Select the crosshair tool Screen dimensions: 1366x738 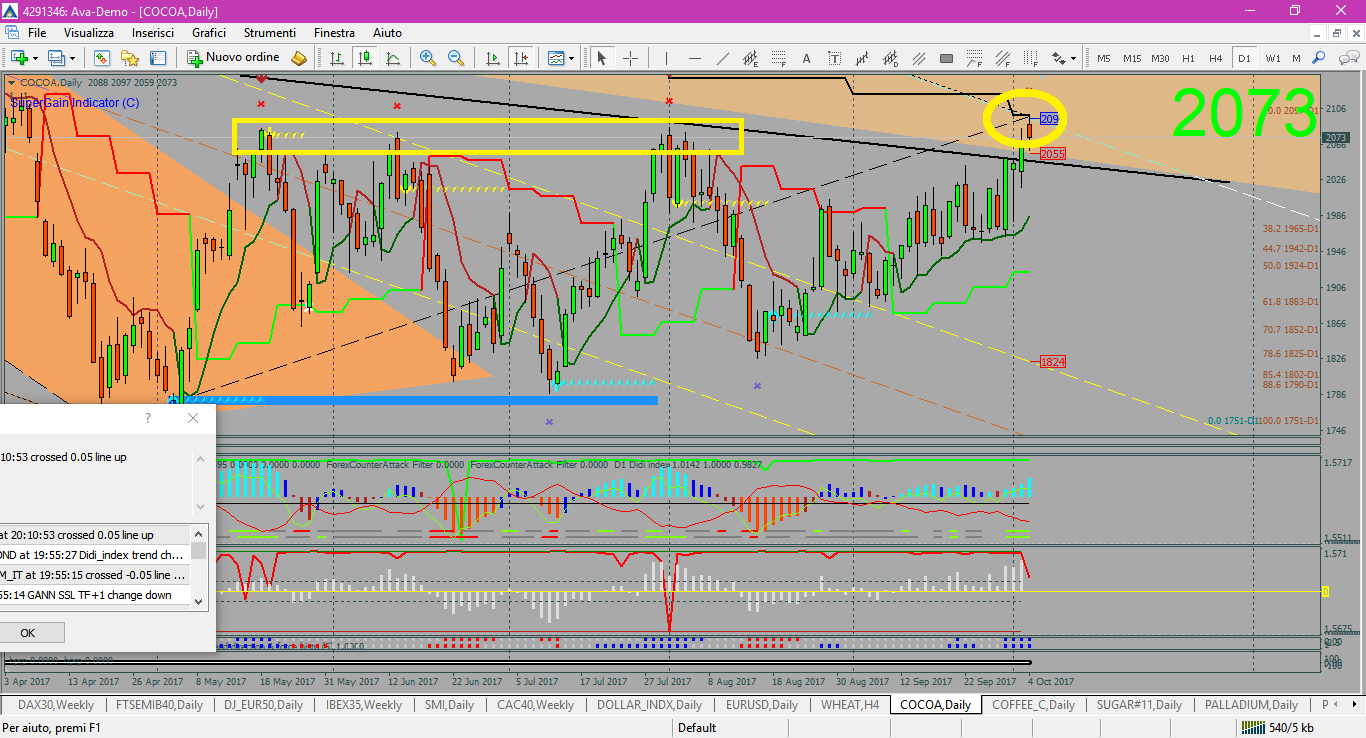tap(631, 58)
